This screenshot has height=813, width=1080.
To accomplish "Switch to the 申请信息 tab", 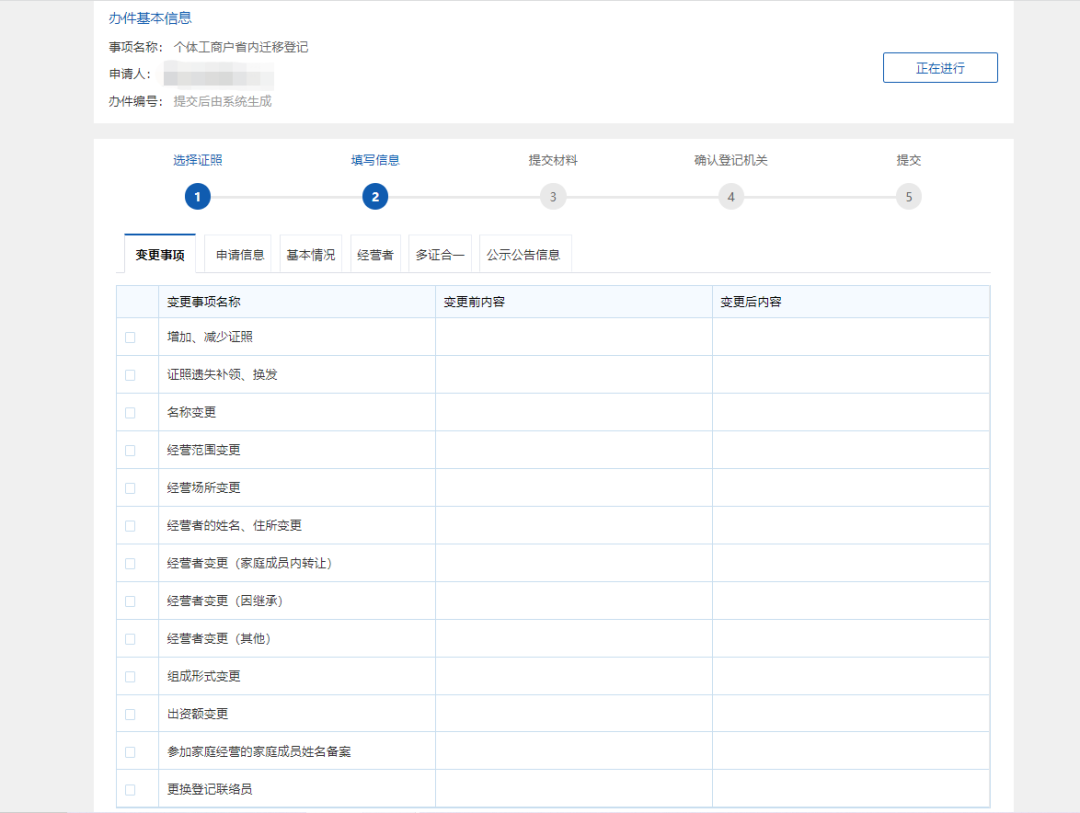I will (x=240, y=255).
